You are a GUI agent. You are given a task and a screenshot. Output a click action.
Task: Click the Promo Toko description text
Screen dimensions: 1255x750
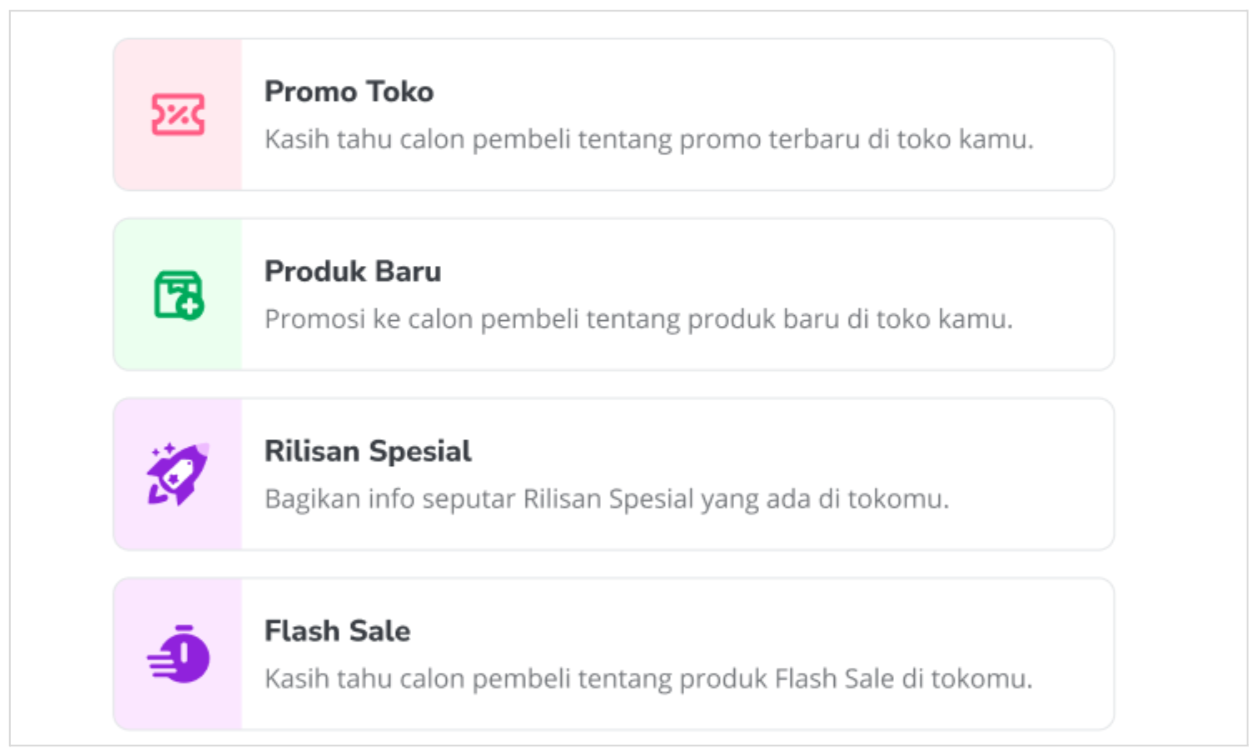point(649,140)
